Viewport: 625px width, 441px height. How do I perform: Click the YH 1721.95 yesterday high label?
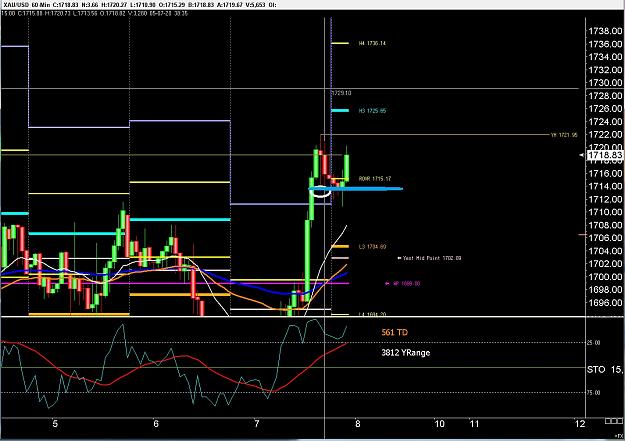(564, 135)
